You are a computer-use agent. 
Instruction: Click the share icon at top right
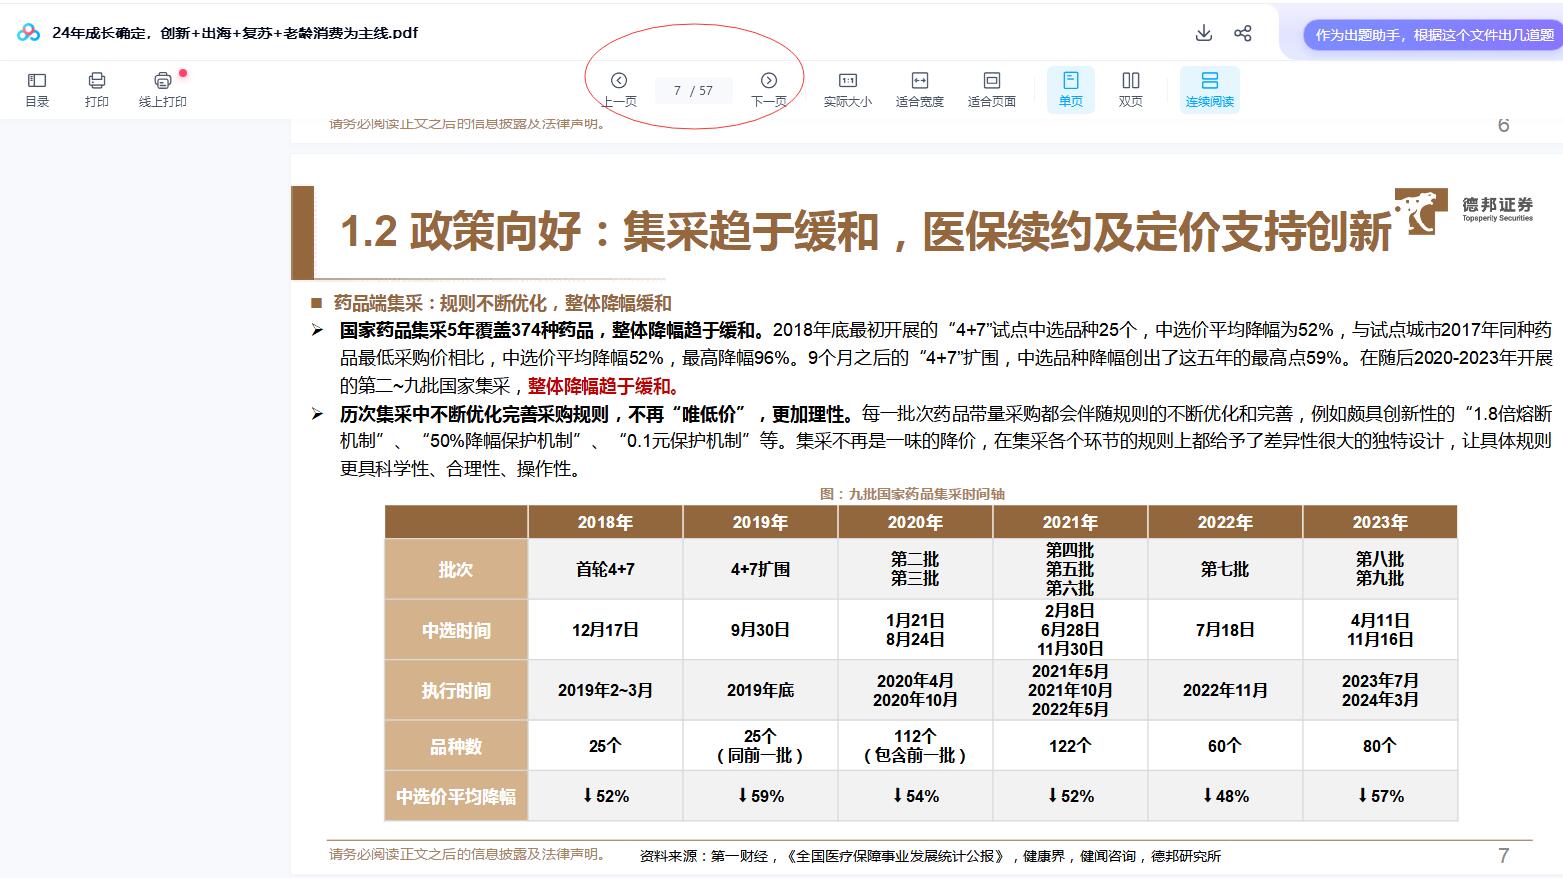(x=1243, y=33)
